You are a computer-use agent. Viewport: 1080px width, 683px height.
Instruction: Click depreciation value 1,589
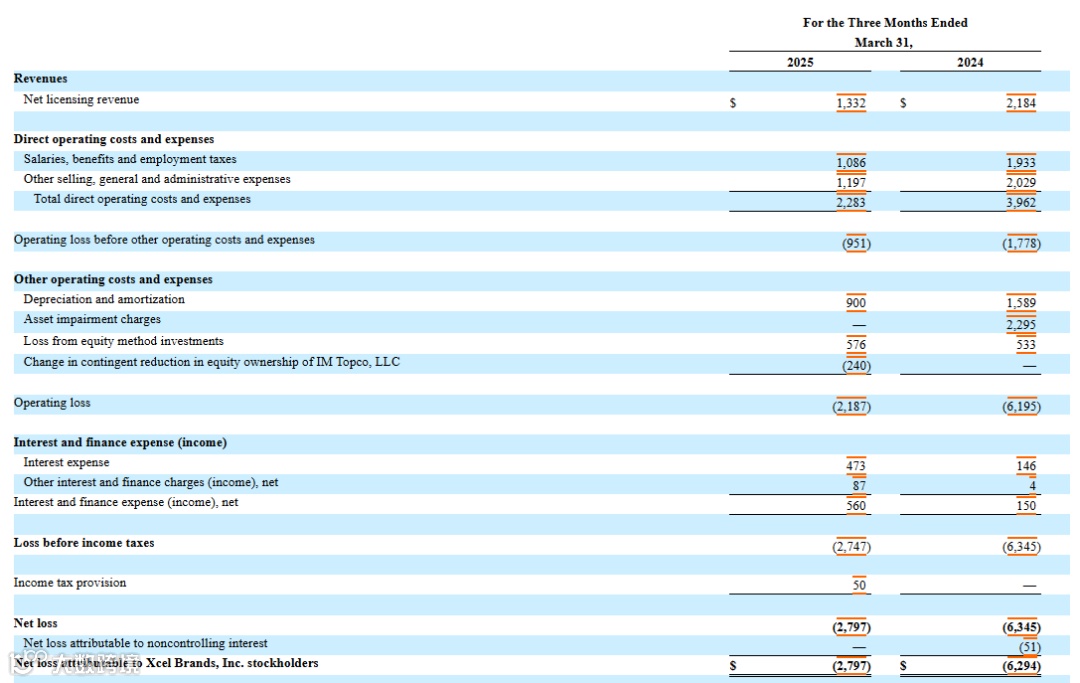click(1021, 303)
